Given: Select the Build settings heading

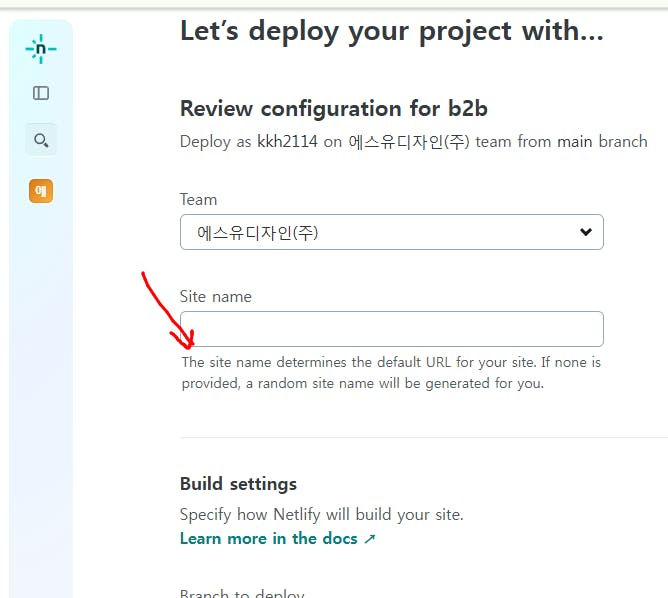Looking at the screenshot, I should click(238, 484).
